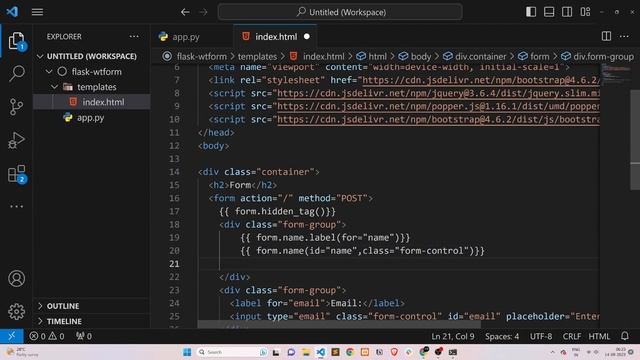Split the editor to the right
This screenshot has width=640, height=360.
click(x=606, y=36)
